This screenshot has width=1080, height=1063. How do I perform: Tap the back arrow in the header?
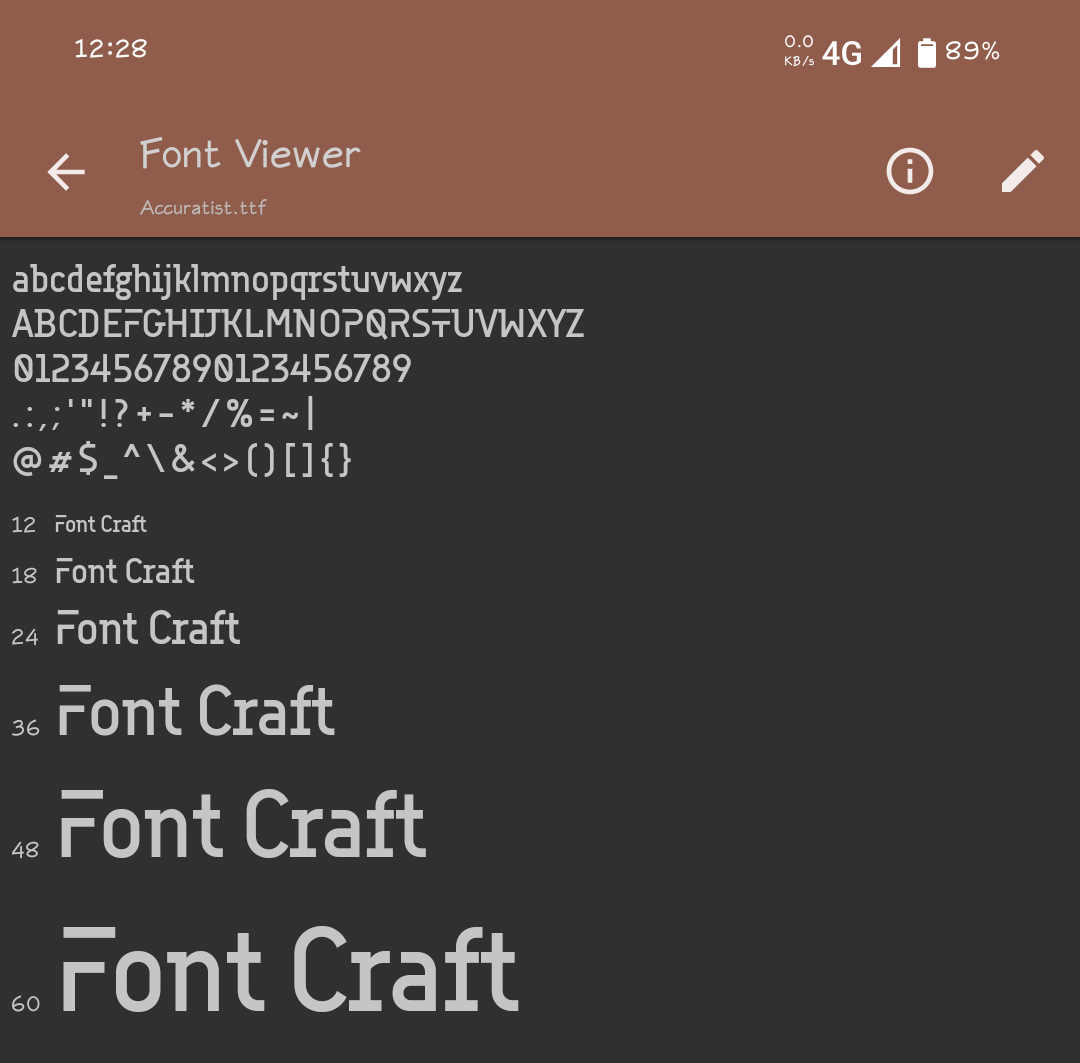[66, 172]
